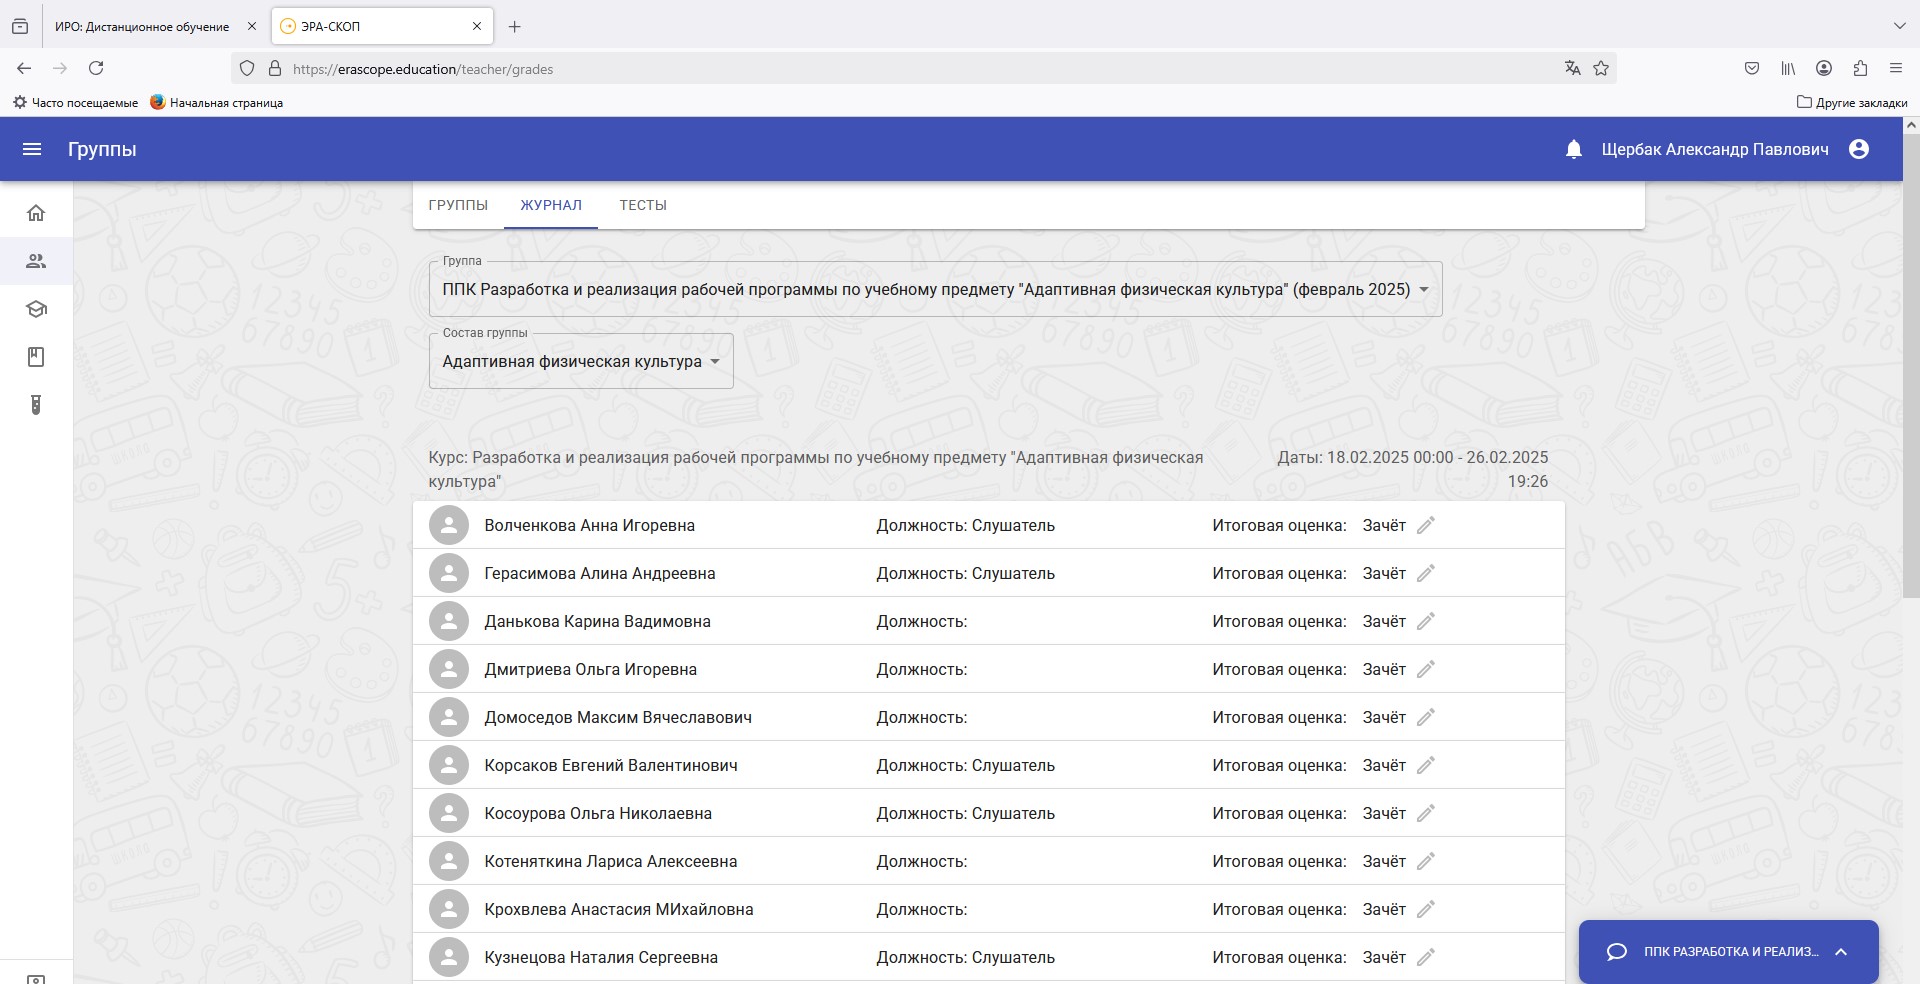Switch to the ГРУППЫ tab

[x=458, y=205]
